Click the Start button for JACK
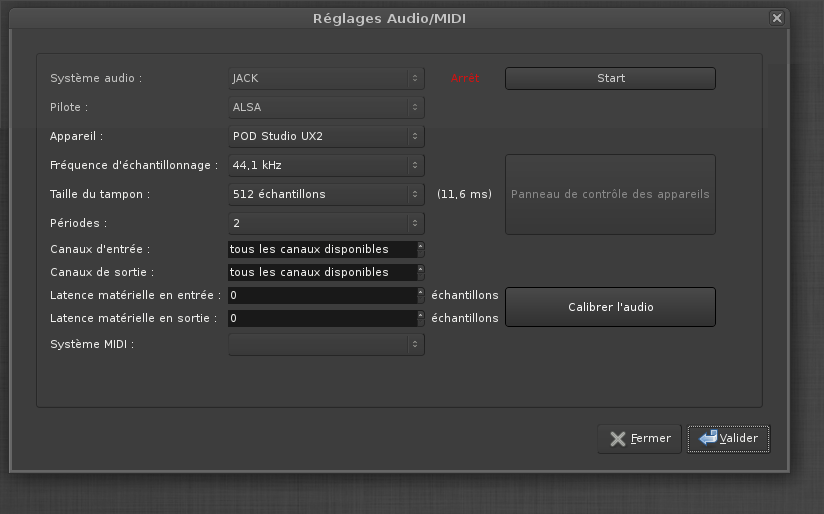Screen dimensions: 824x514 (x=610, y=78)
